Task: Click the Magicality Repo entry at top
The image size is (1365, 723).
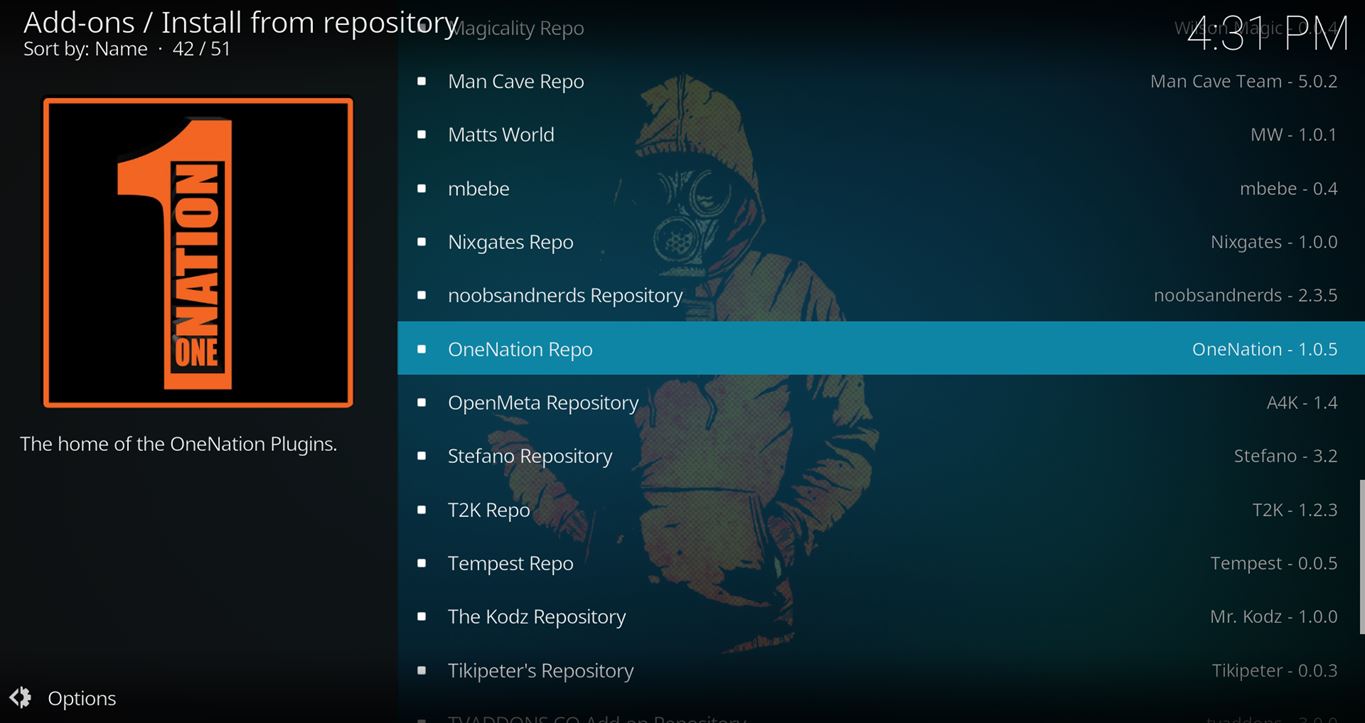Action: pos(516,28)
